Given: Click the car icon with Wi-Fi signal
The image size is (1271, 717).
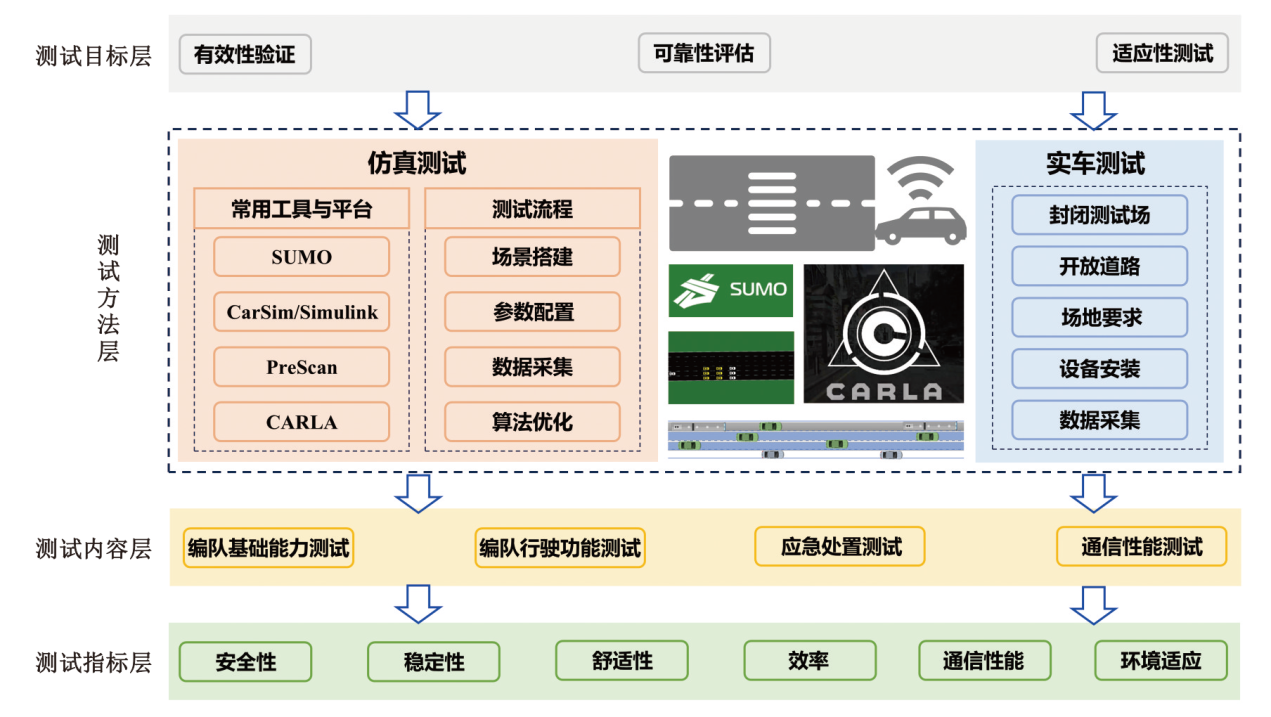Looking at the screenshot, I should (x=921, y=201).
